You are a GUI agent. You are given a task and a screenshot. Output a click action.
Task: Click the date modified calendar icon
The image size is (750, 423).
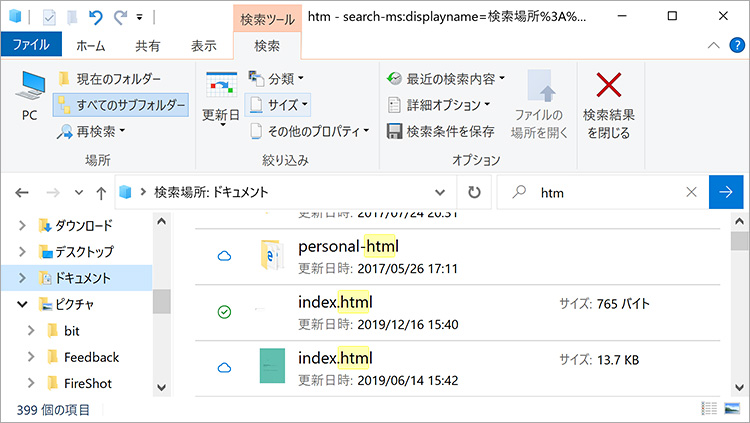[220, 85]
